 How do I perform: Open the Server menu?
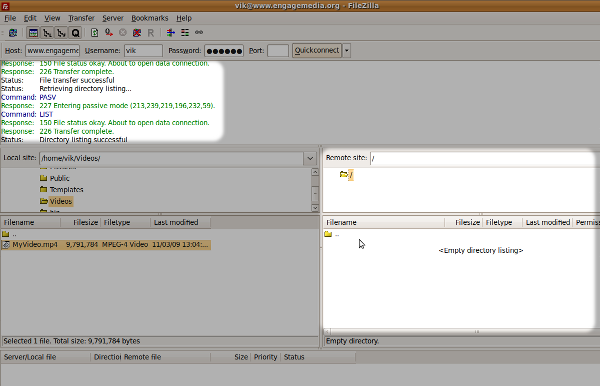[x=113, y=18]
